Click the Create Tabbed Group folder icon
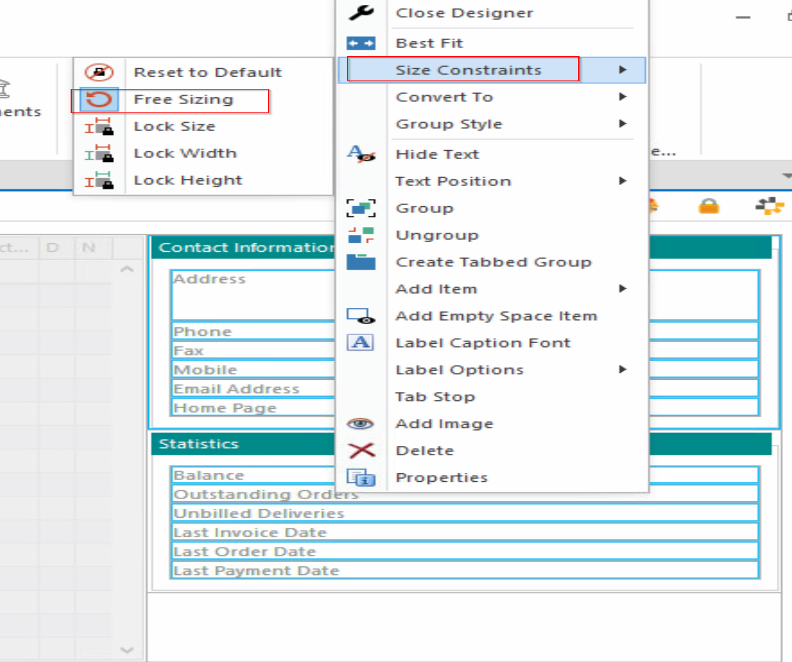The height and width of the screenshot is (662, 792). 360,262
